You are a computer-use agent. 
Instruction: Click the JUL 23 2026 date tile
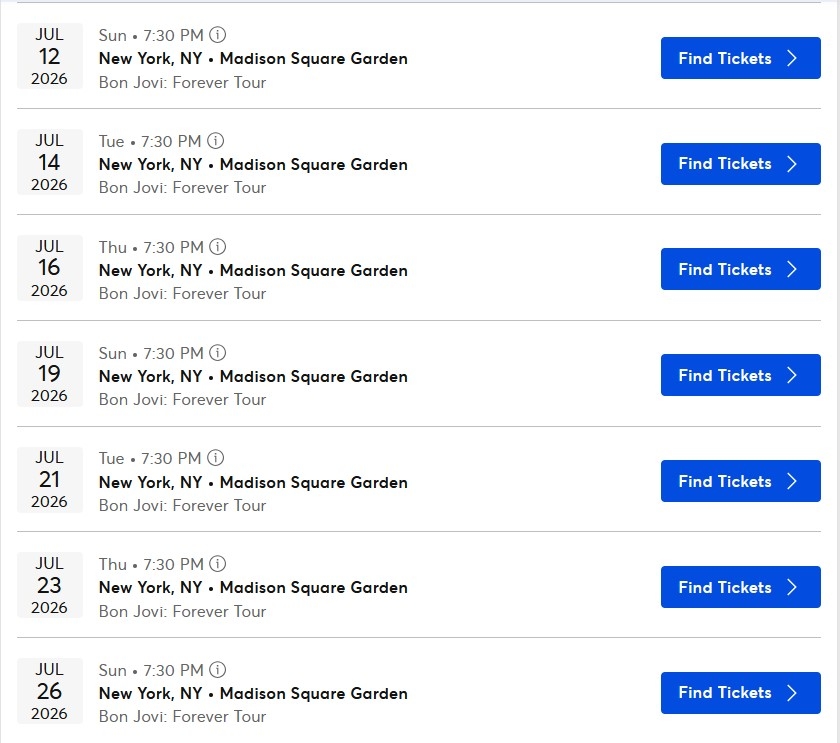coord(49,585)
